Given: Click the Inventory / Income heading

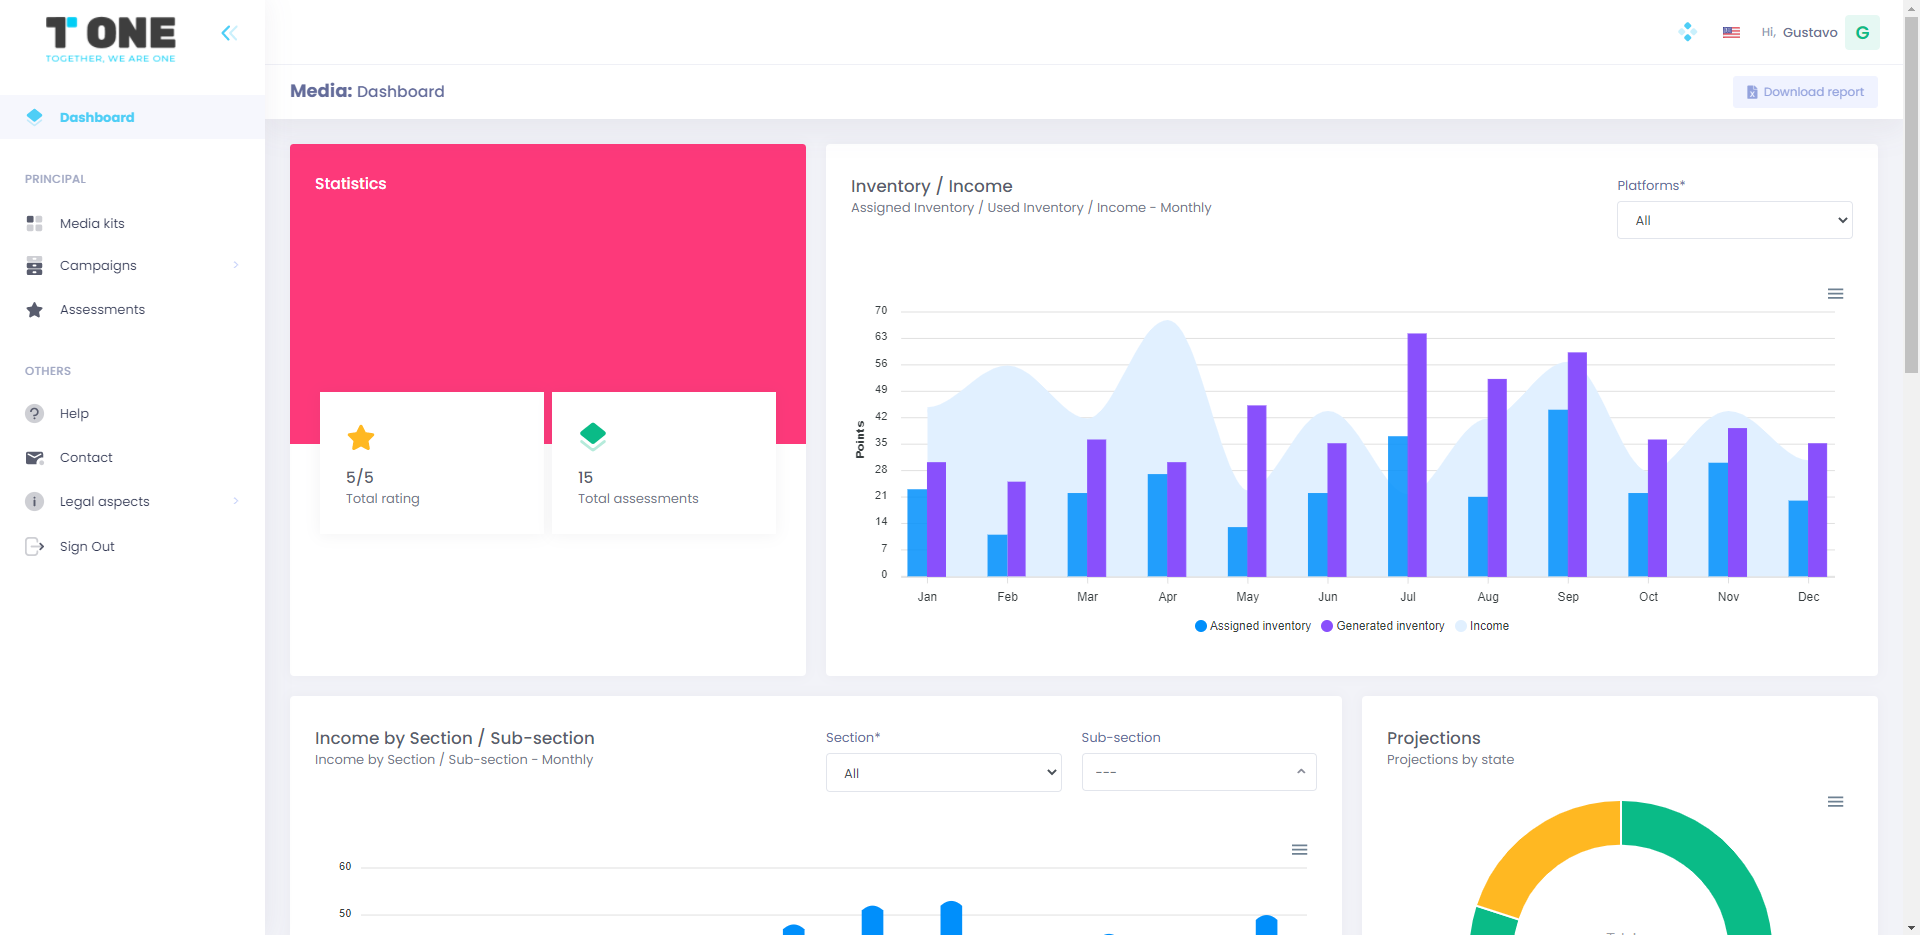Looking at the screenshot, I should point(931,186).
